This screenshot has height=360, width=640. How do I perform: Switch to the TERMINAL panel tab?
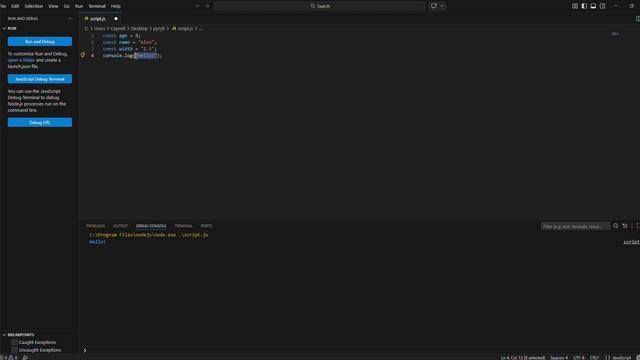point(183,226)
